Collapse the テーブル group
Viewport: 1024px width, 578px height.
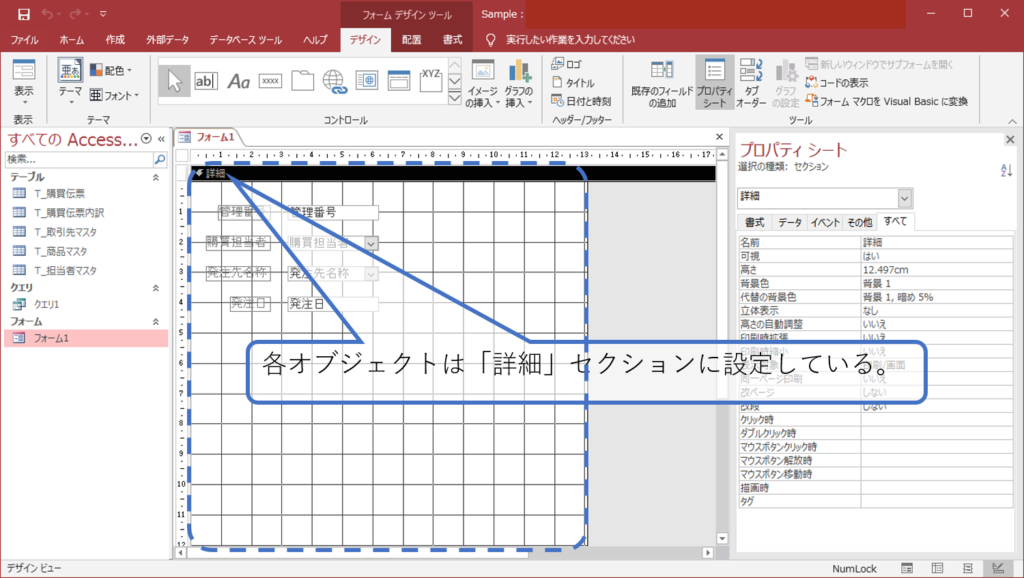pyautogui.click(x=156, y=177)
